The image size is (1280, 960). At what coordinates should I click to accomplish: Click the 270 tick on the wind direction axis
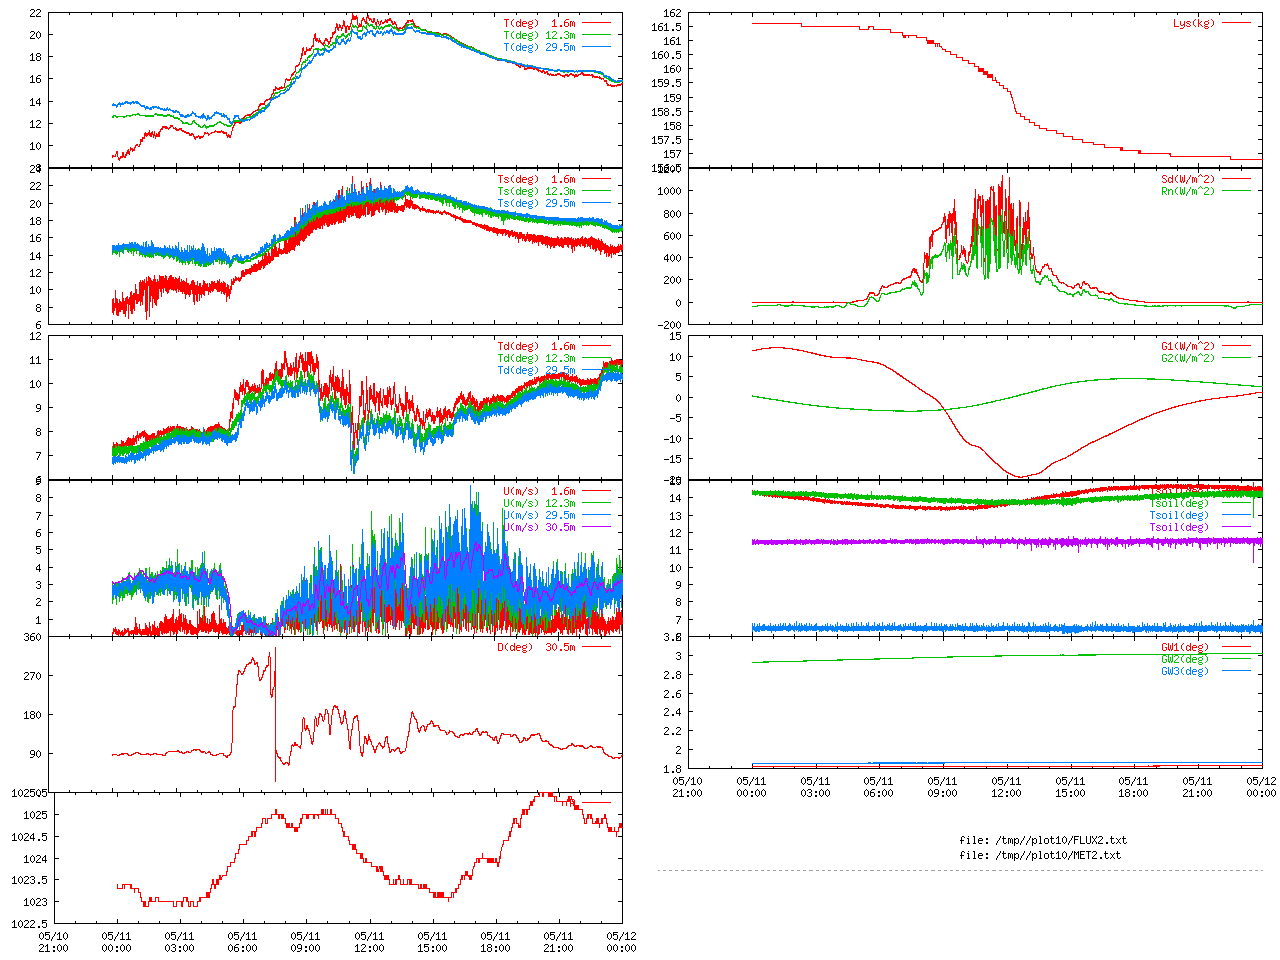point(33,677)
